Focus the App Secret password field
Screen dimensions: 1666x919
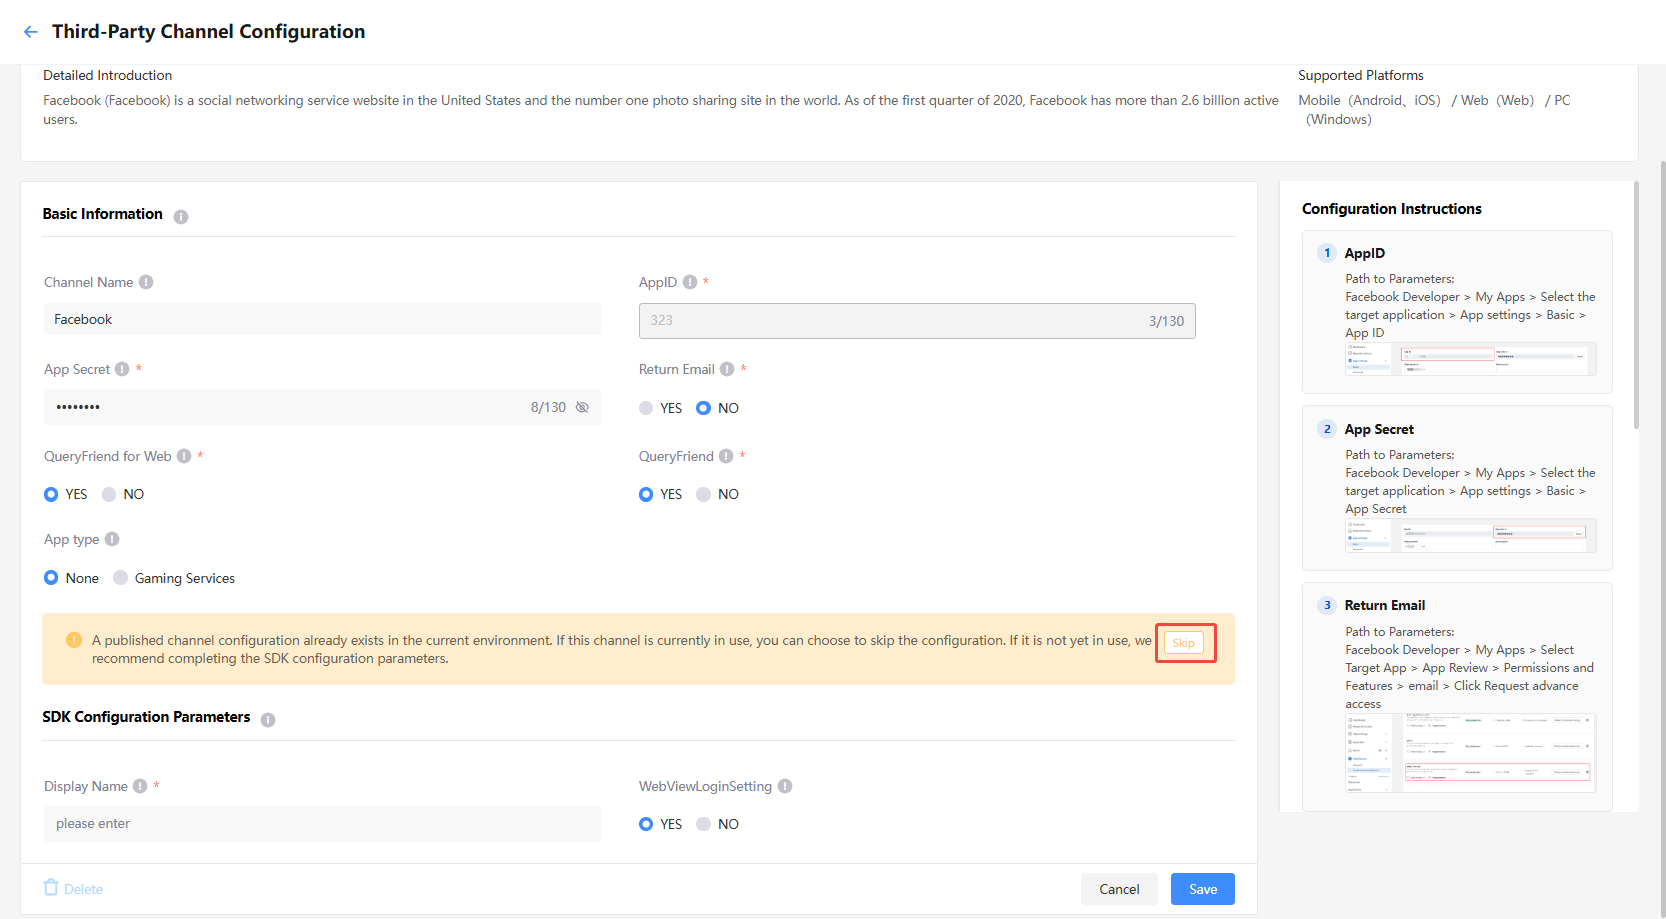[x=322, y=407]
